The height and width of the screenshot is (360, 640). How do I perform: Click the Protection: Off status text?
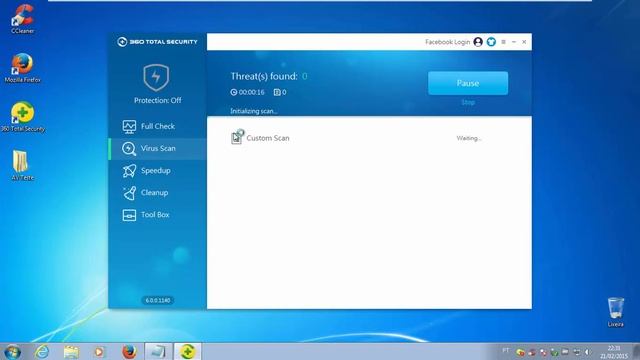click(158, 100)
